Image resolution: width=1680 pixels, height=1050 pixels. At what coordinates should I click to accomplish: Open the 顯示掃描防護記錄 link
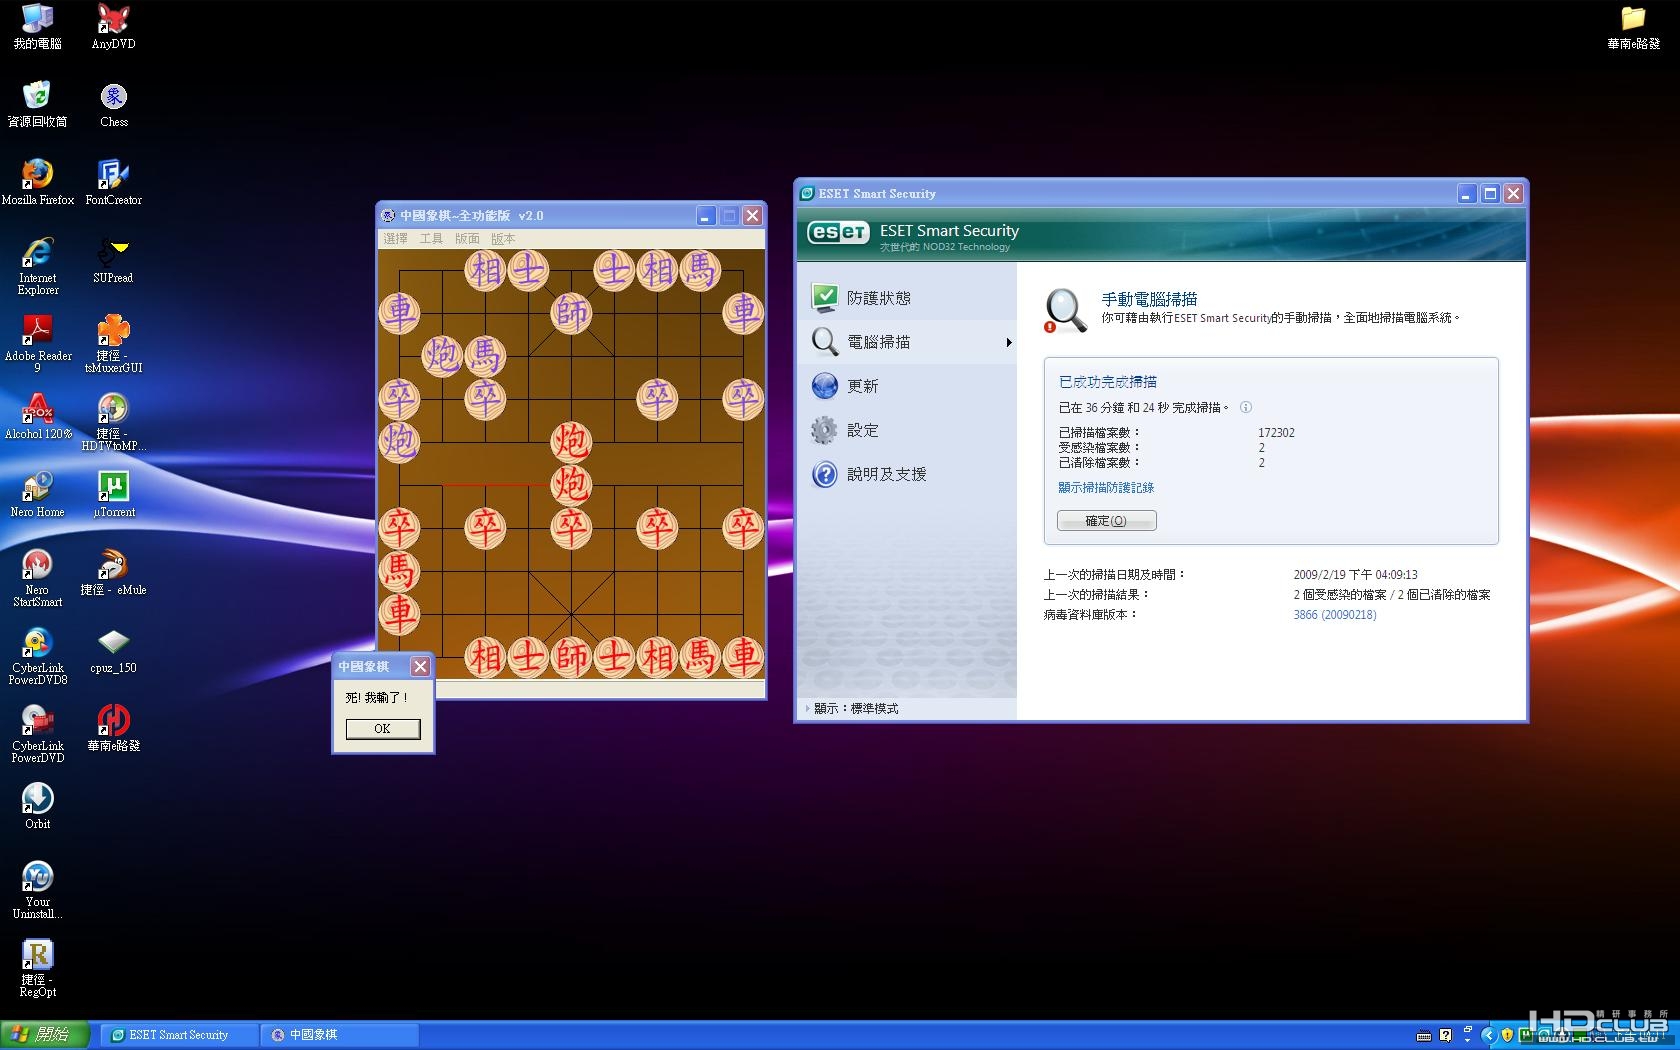tap(1106, 488)
